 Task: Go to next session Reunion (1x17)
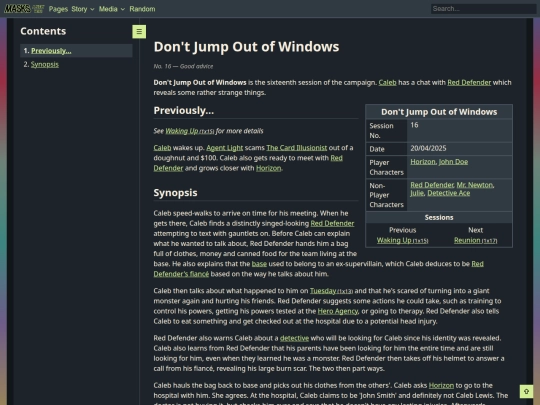tap(475, 240)
